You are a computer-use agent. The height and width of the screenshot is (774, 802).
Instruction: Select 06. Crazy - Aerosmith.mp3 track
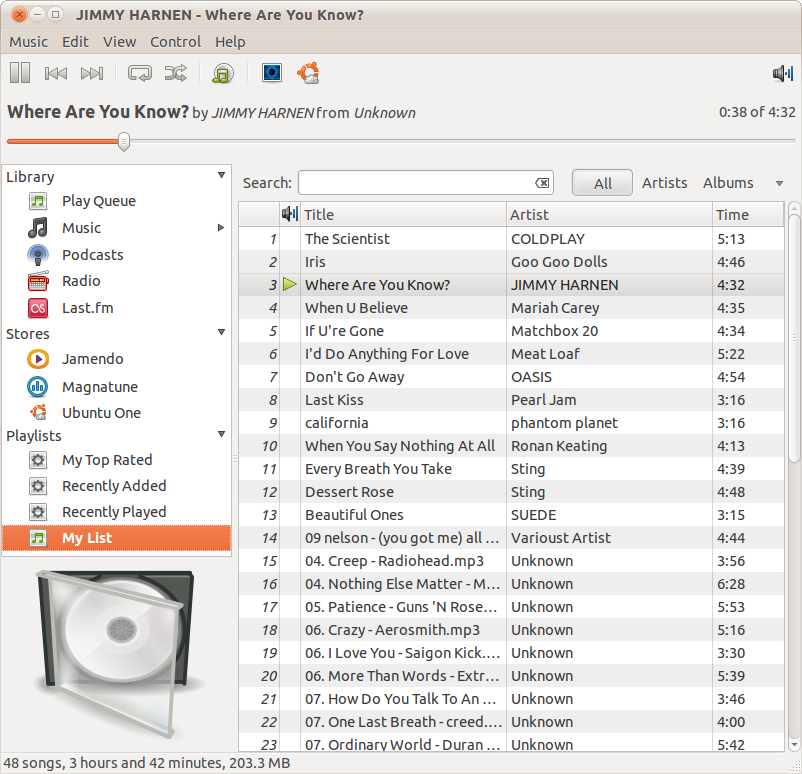point(392,630)
